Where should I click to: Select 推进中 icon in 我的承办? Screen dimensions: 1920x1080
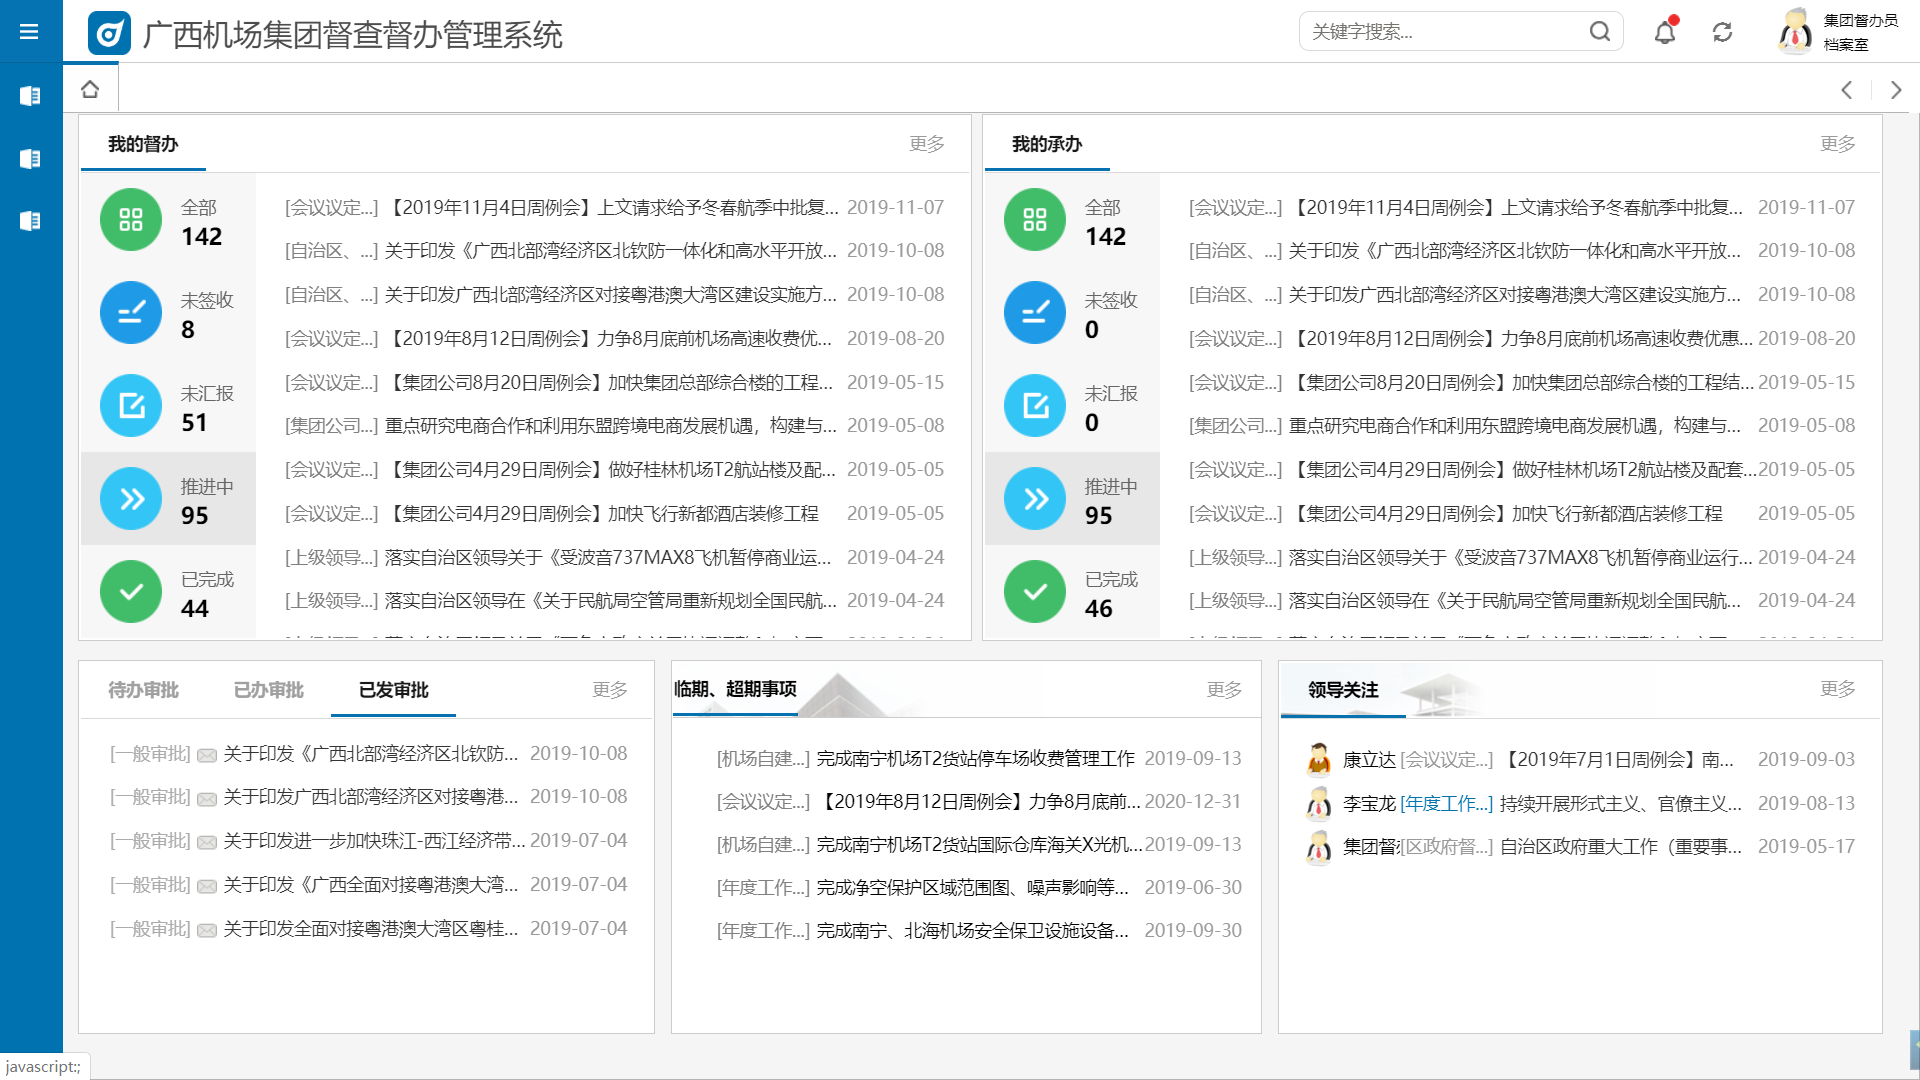(x=1035, y=499)
